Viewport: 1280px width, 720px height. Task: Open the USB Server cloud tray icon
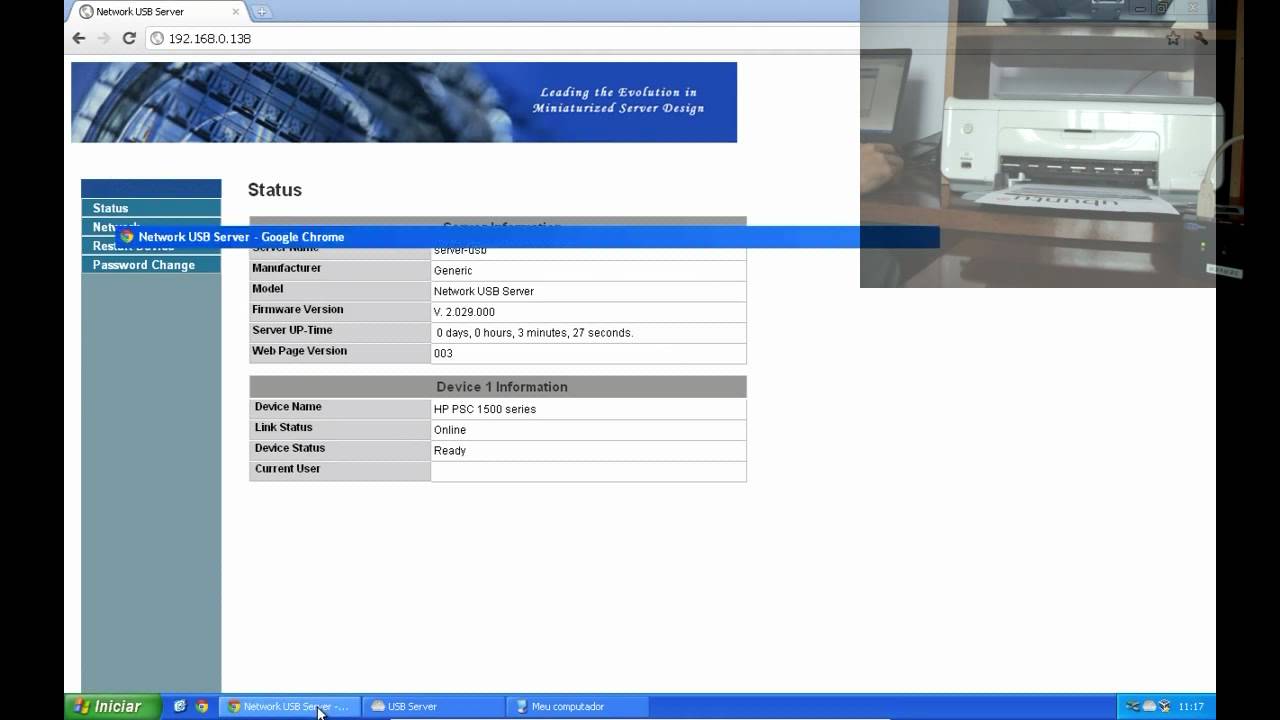[x=1149, y=706]
